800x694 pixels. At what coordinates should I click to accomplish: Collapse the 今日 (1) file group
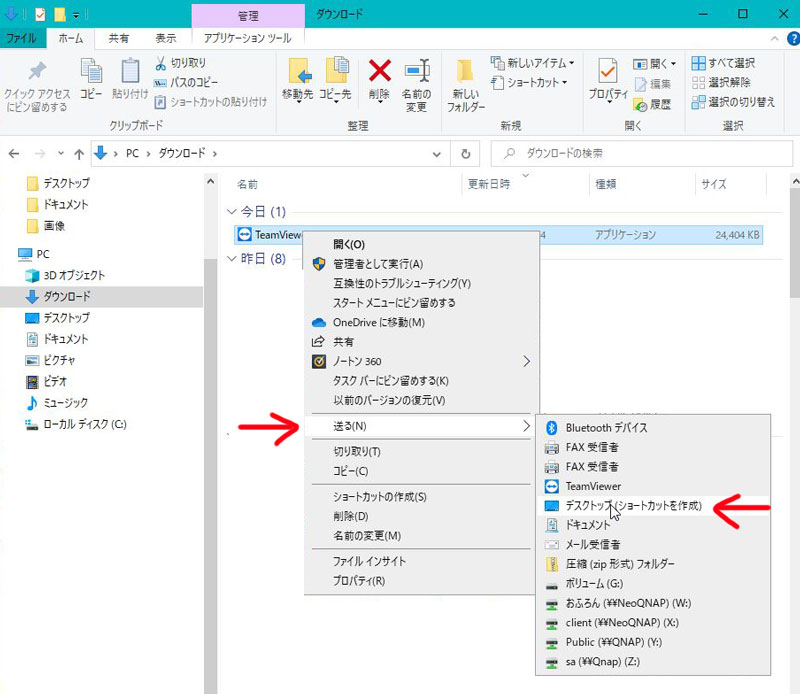click(x=232, y=212)
